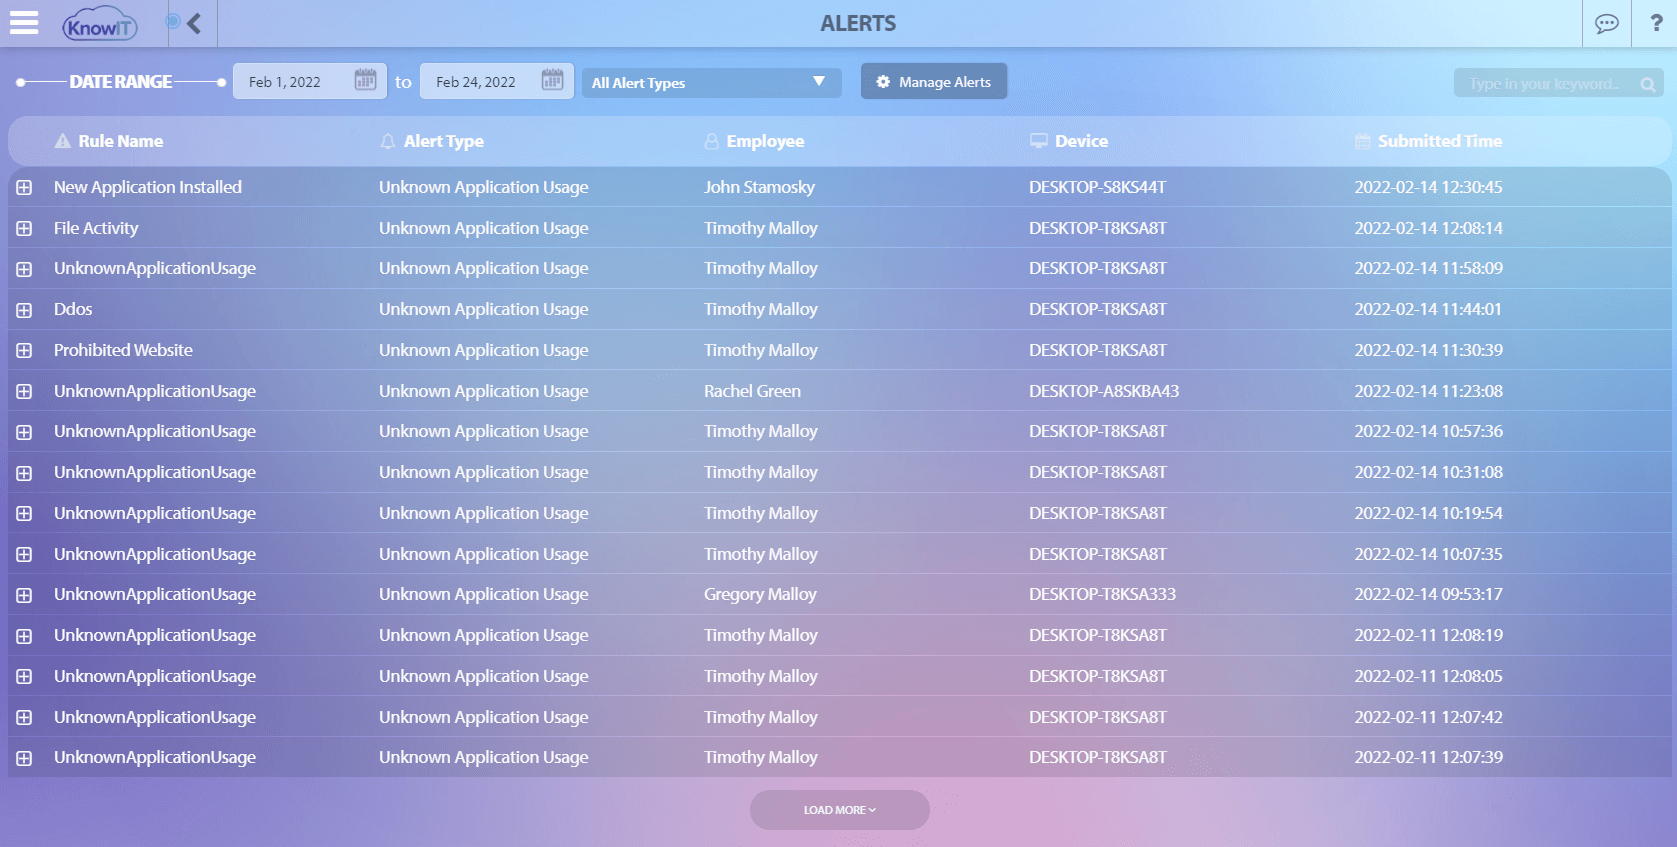
Task: Click the Load More button
Action: point(840,810)
